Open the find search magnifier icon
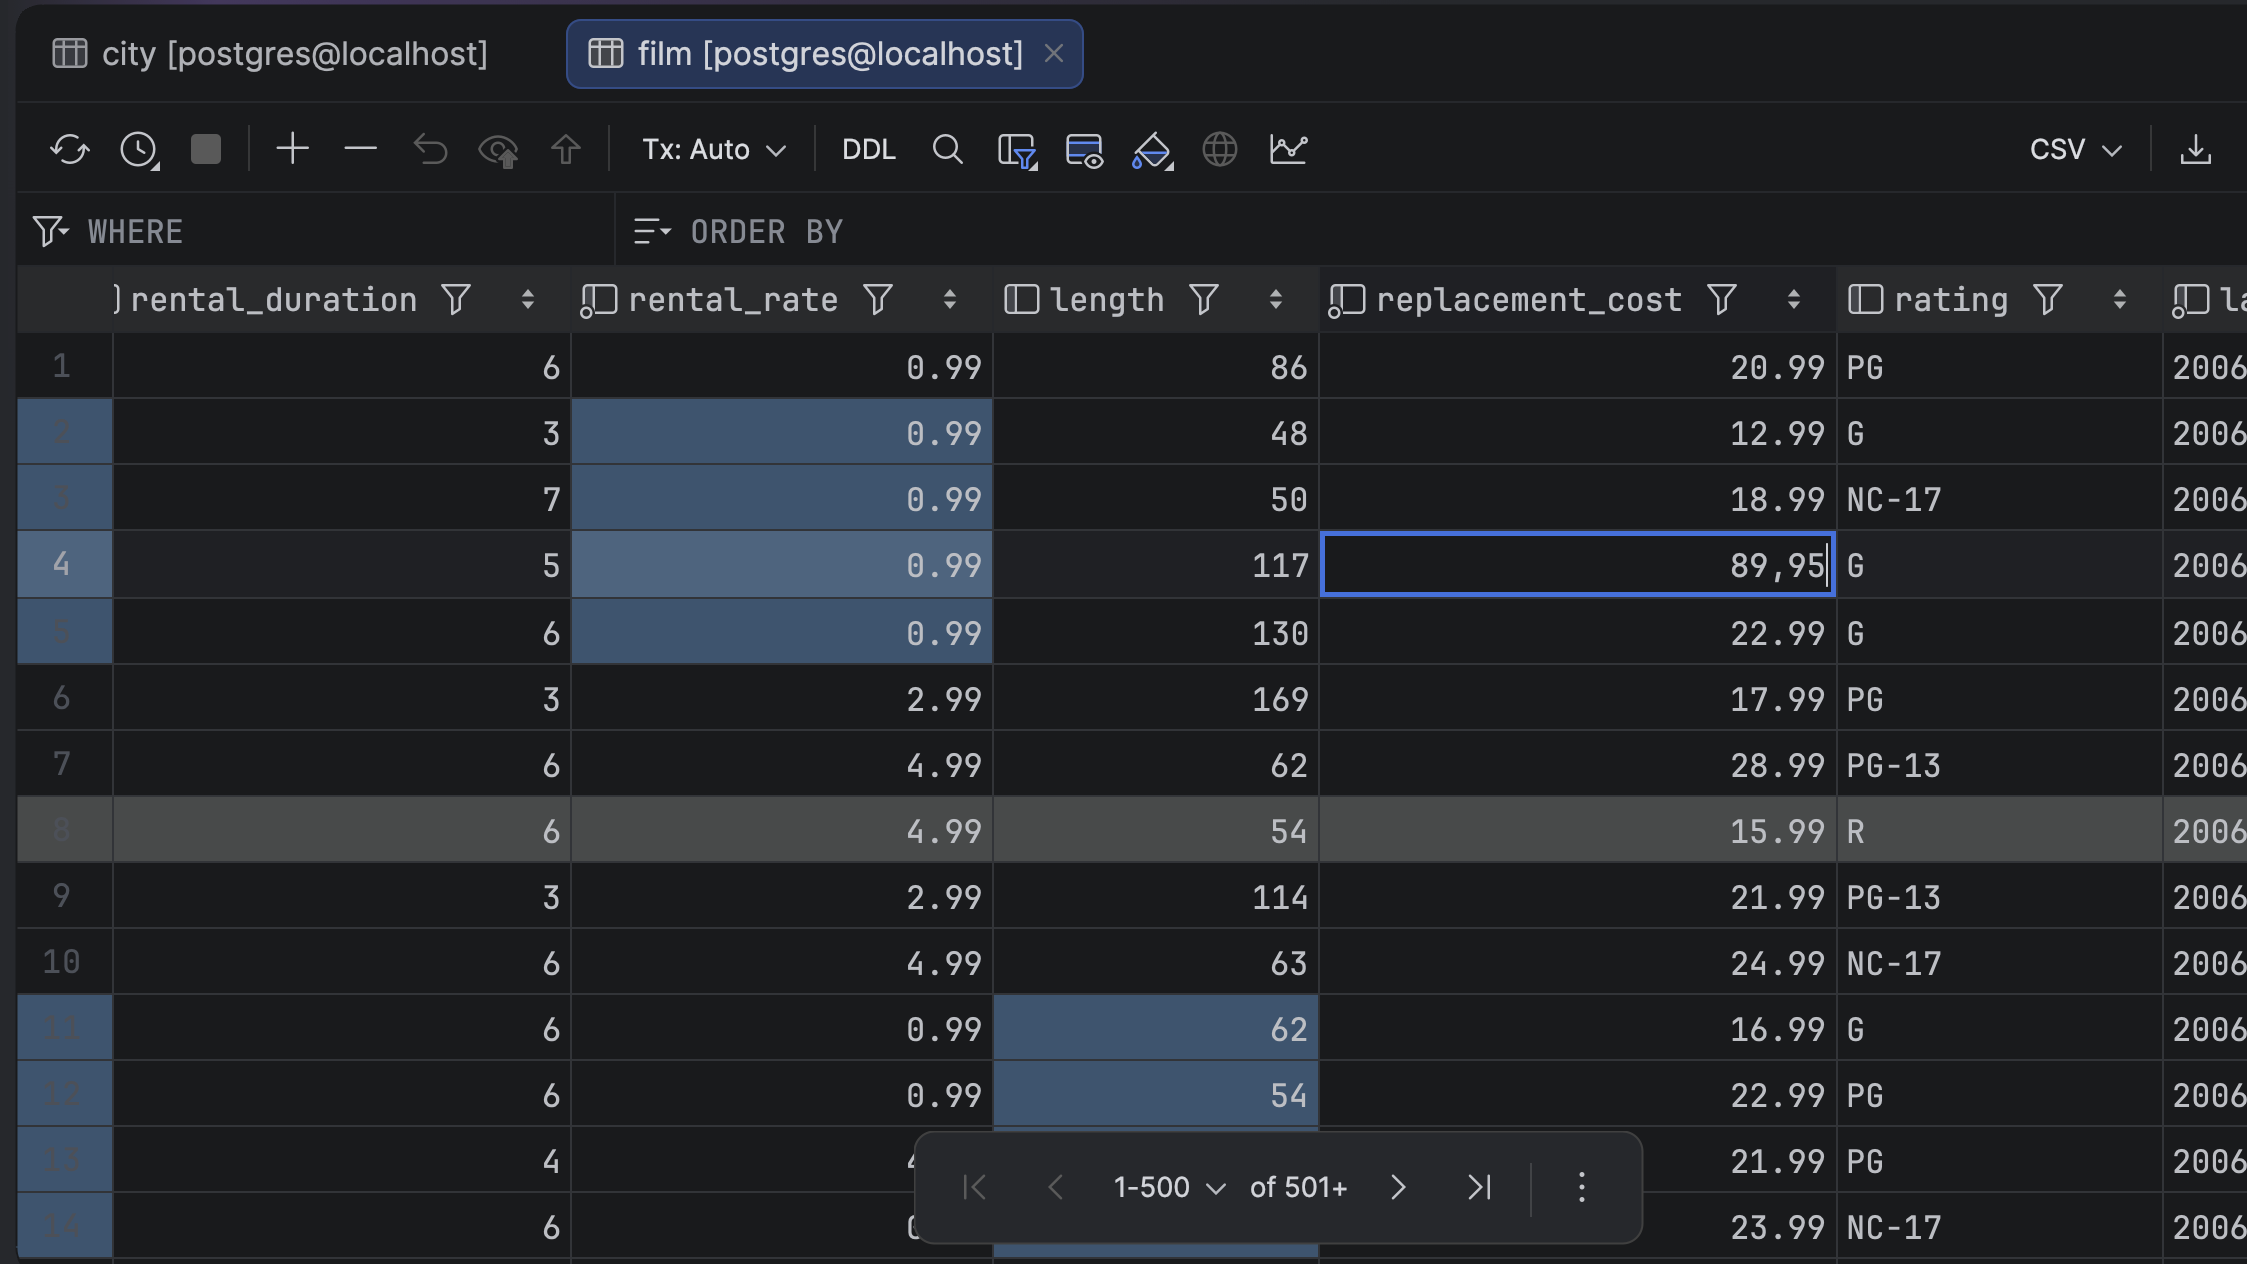This screenshot has width=2247, height=1264. tap(947, 150)
